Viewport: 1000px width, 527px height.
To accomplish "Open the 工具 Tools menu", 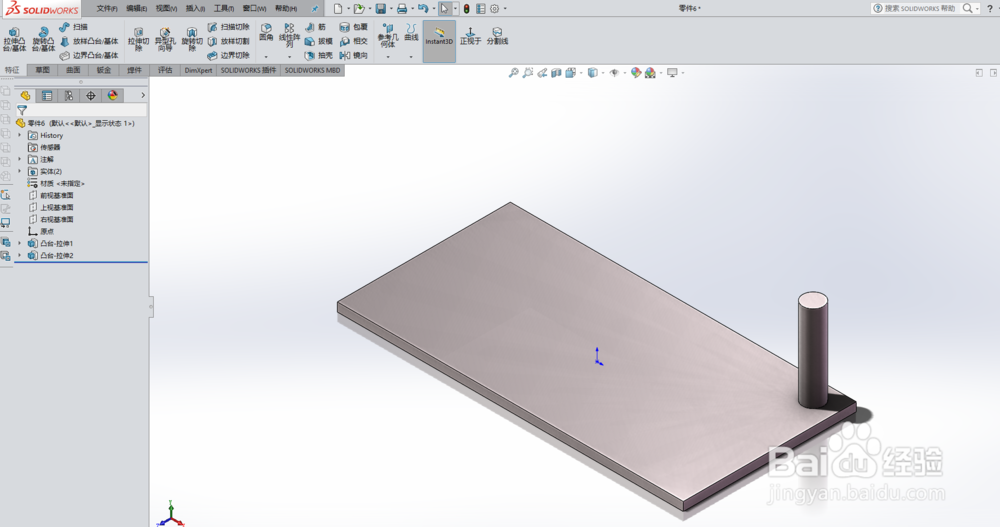I will point(224,9).
